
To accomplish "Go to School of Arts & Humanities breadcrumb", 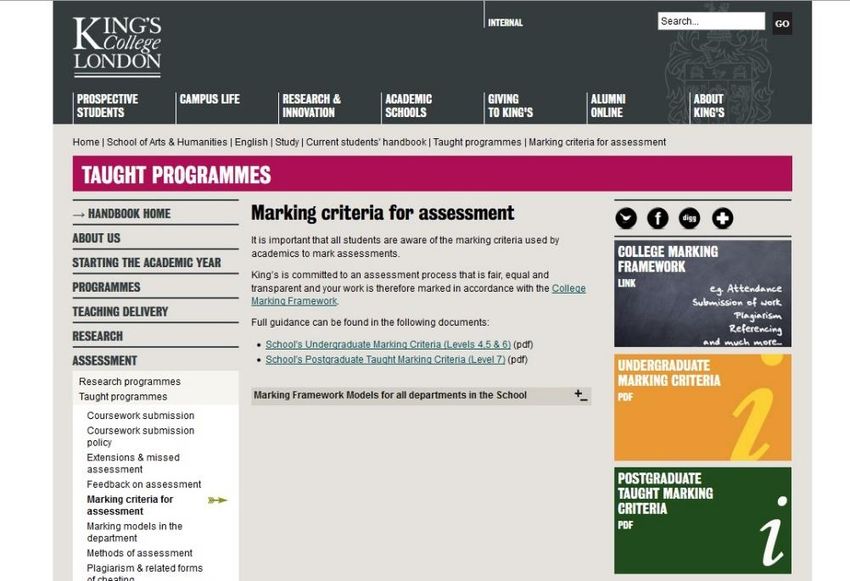I will (167, 142).
